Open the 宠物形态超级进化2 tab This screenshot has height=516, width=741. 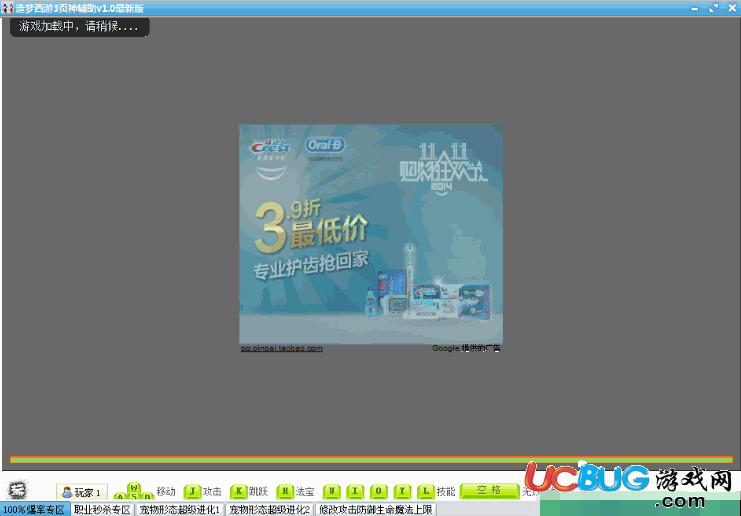pyautogui.click(x=269, y=509)
